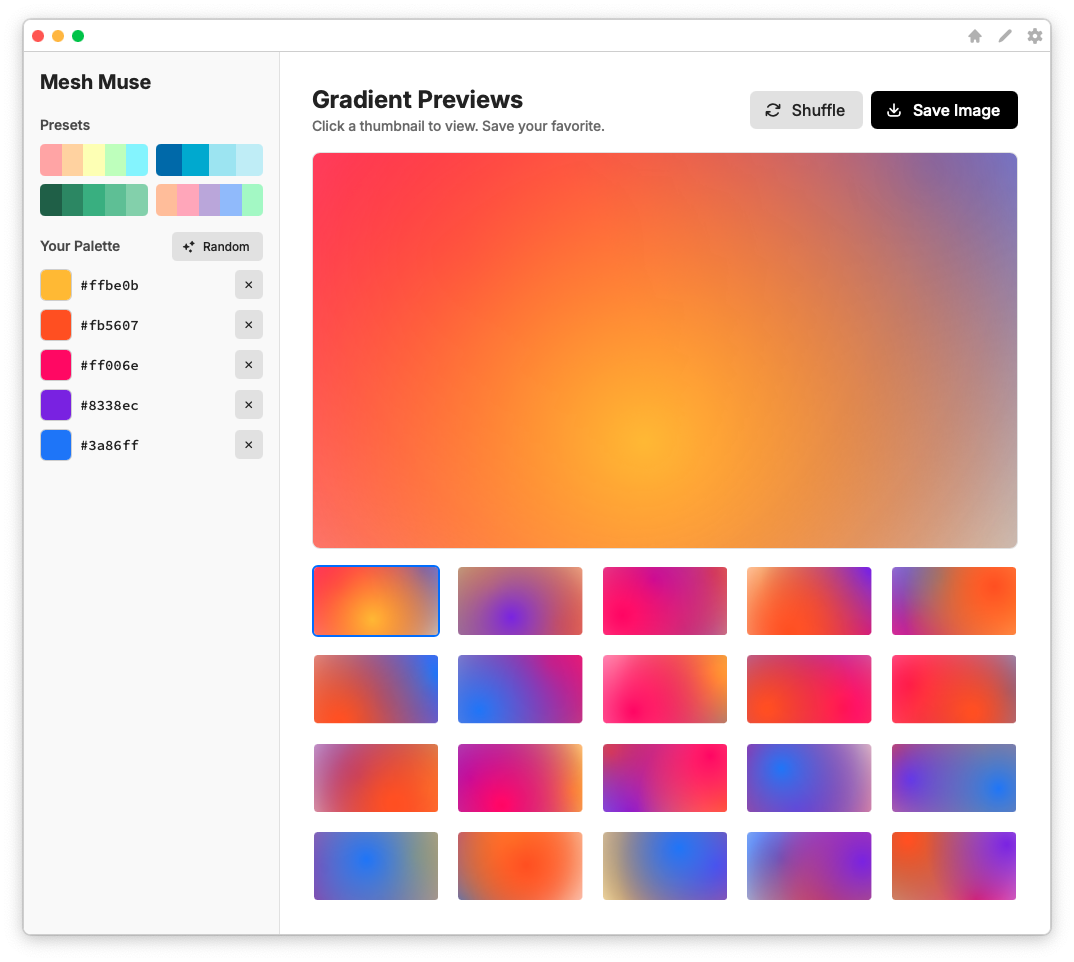Apply the green preset palette
This screenshot has height=962, width=1074.
pos(93,200)
